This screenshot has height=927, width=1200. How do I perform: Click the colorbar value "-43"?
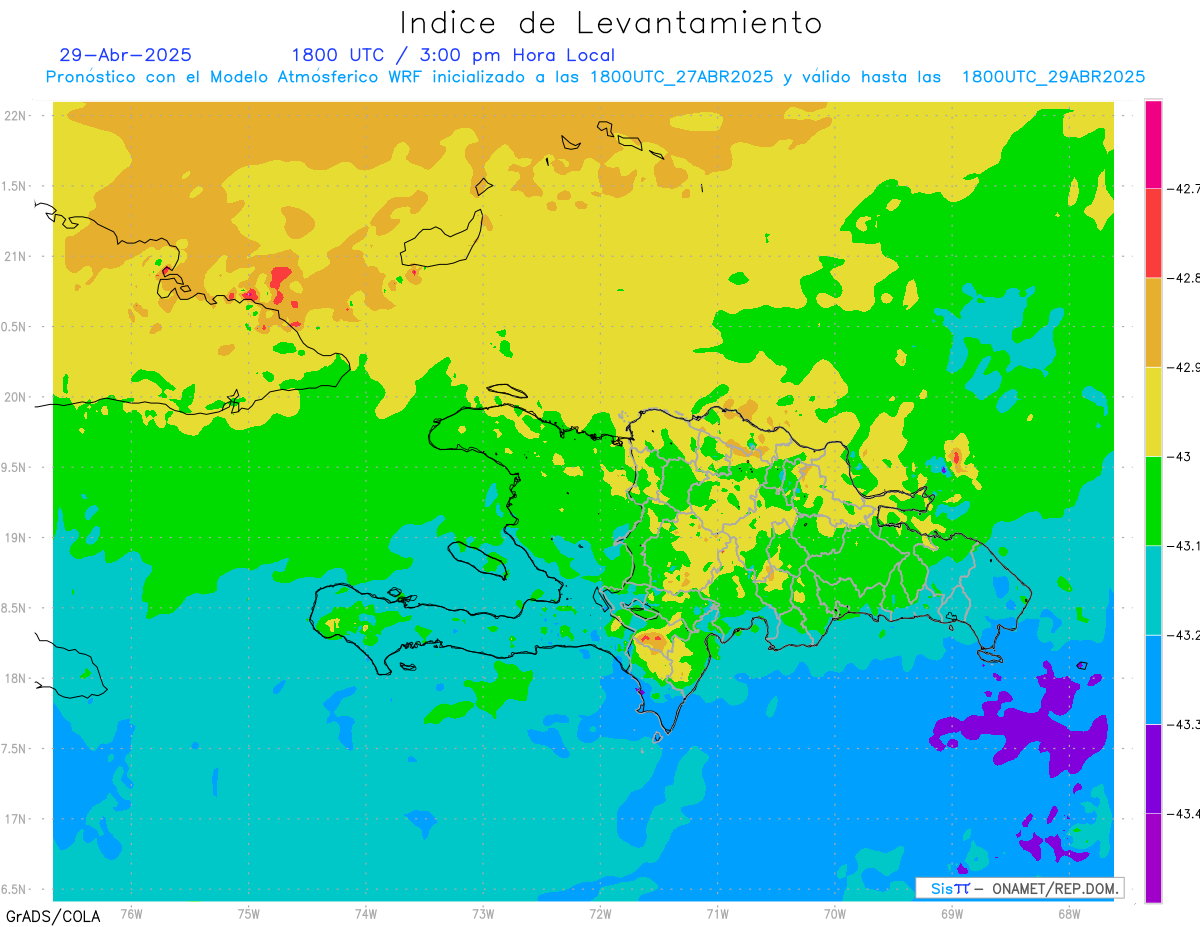pos(1178,456)
